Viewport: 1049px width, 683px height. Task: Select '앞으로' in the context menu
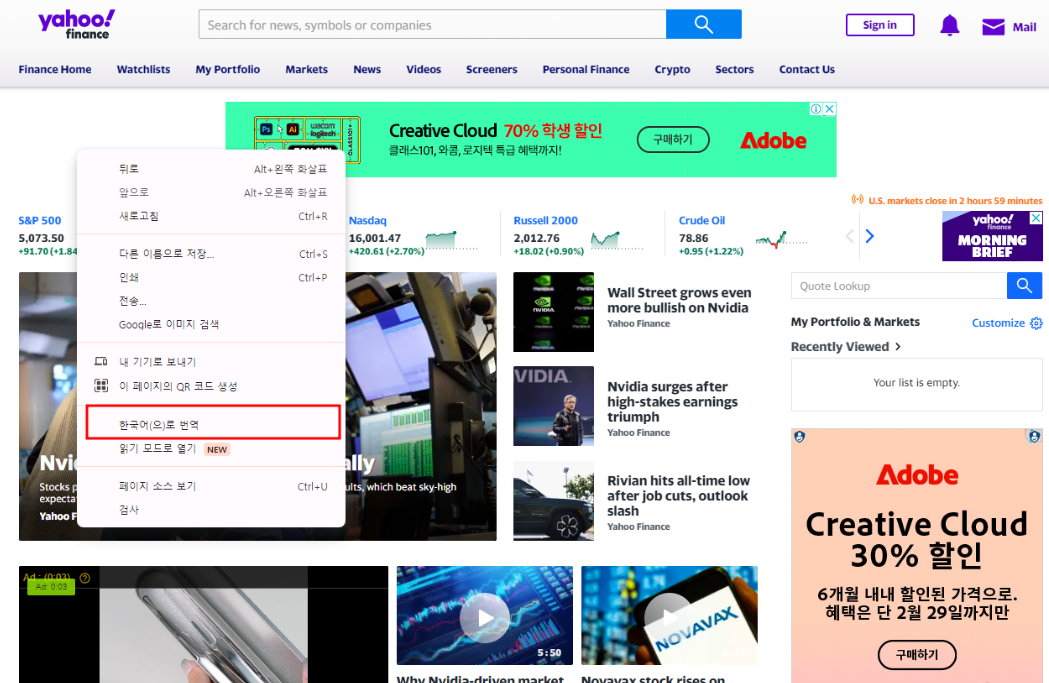tap(211, 192)
